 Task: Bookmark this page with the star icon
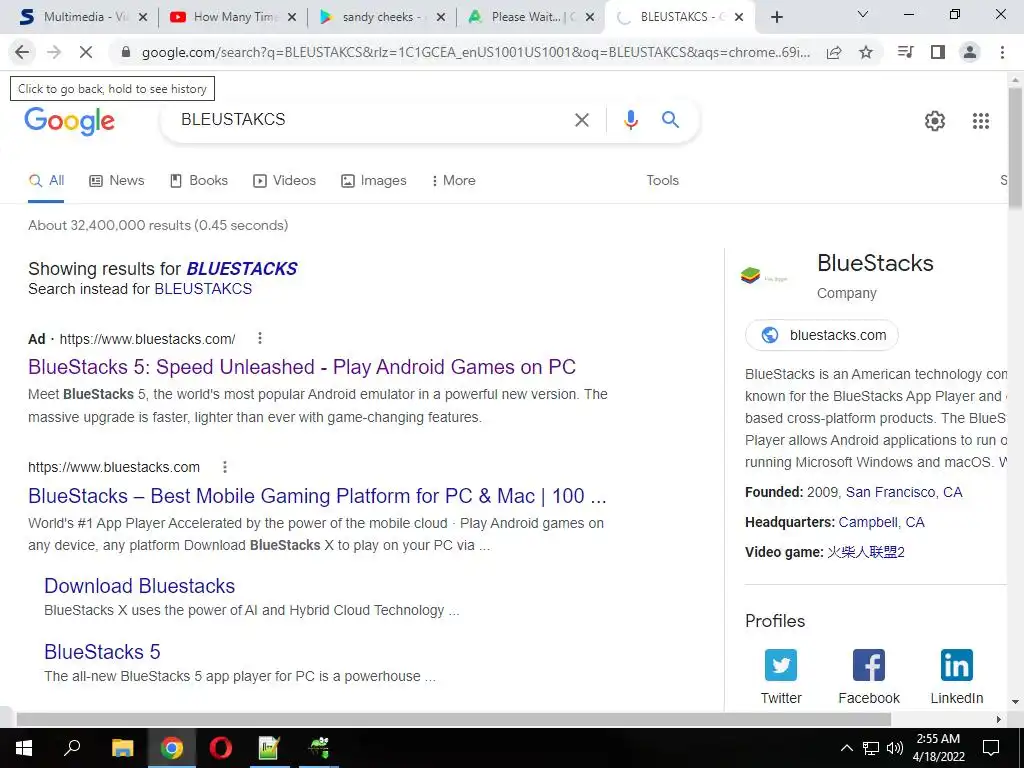(x=866, y=52)
